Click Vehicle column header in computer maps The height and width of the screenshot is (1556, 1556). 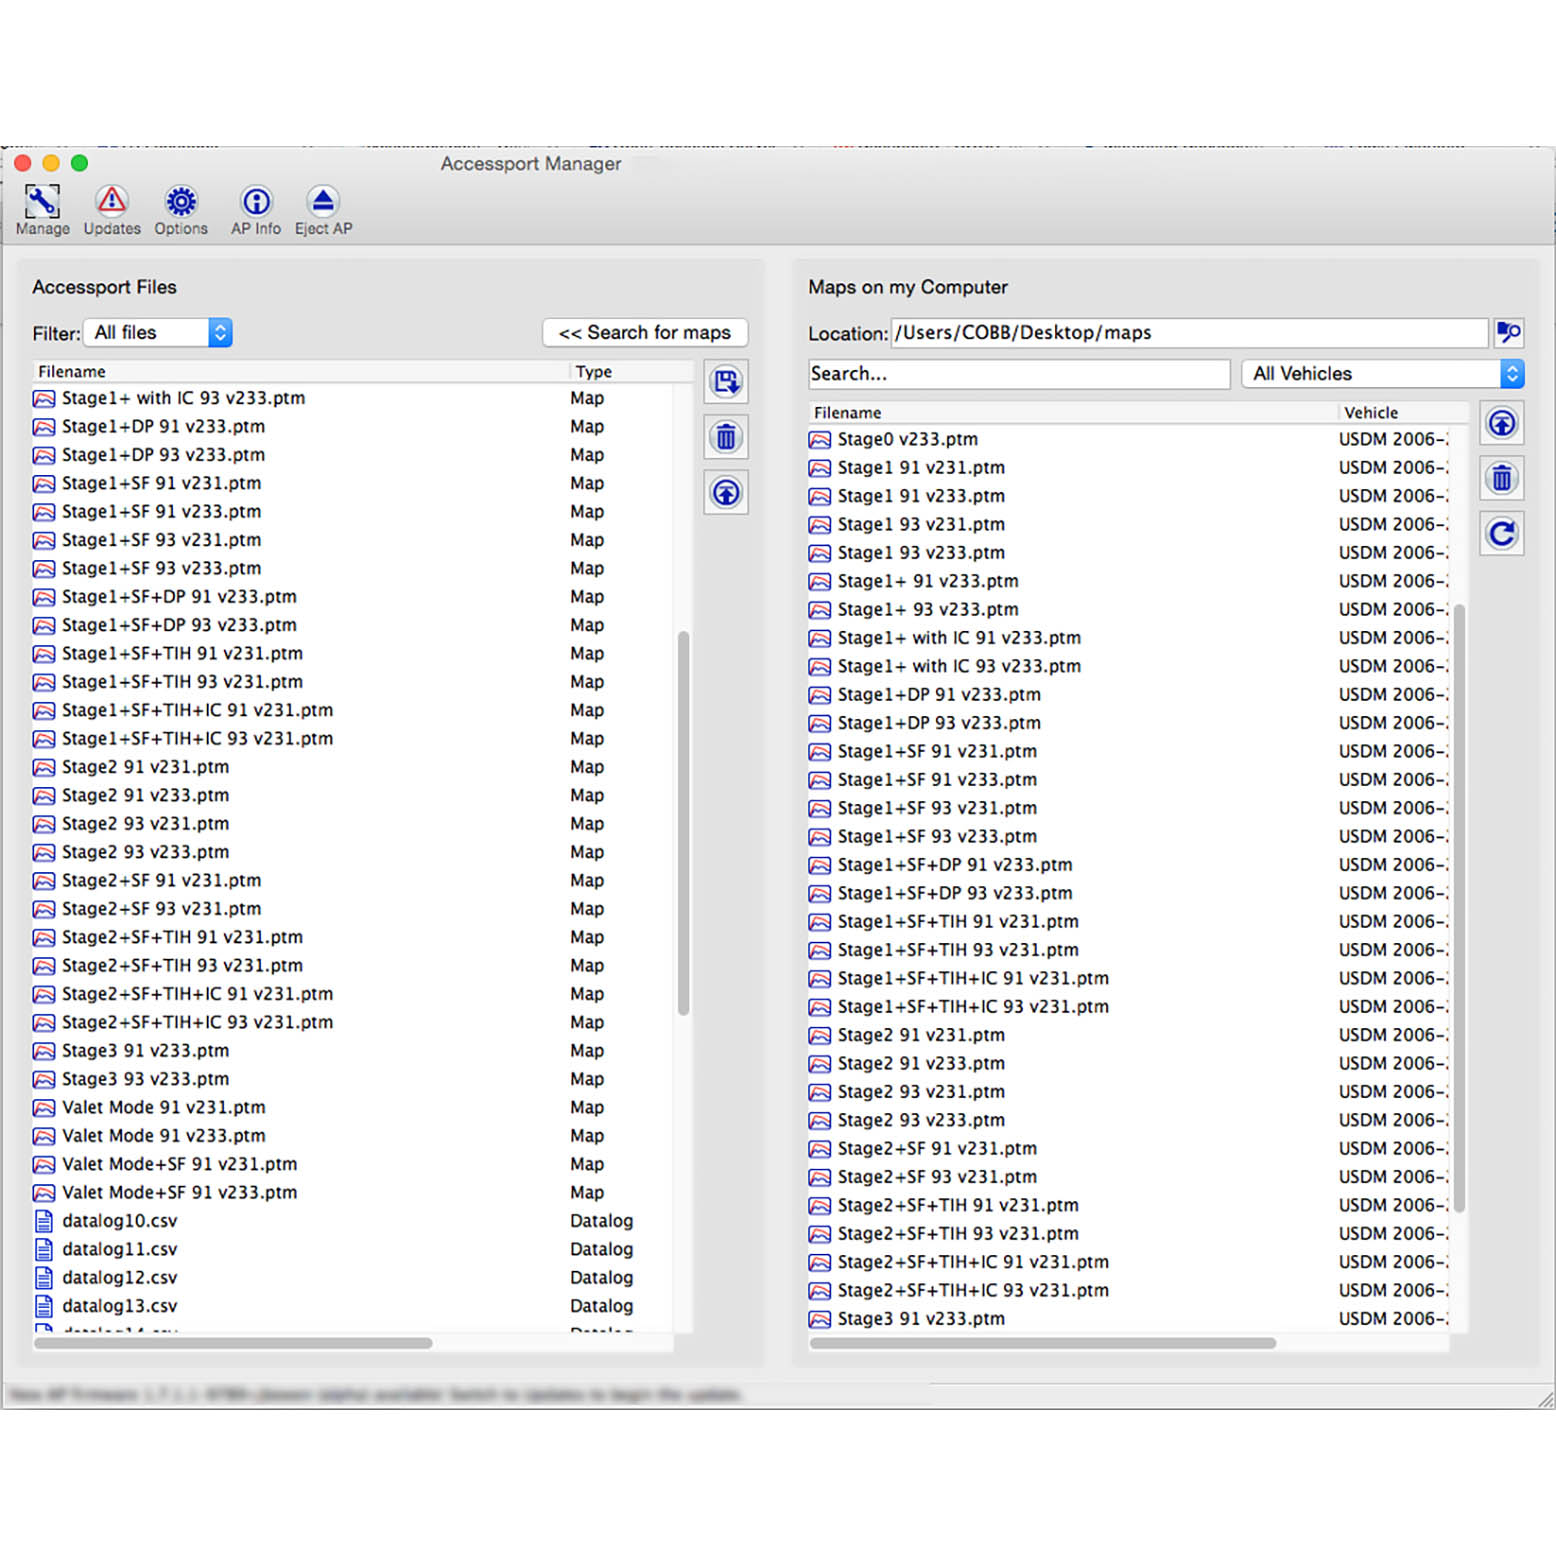(x=1403, y=412)
